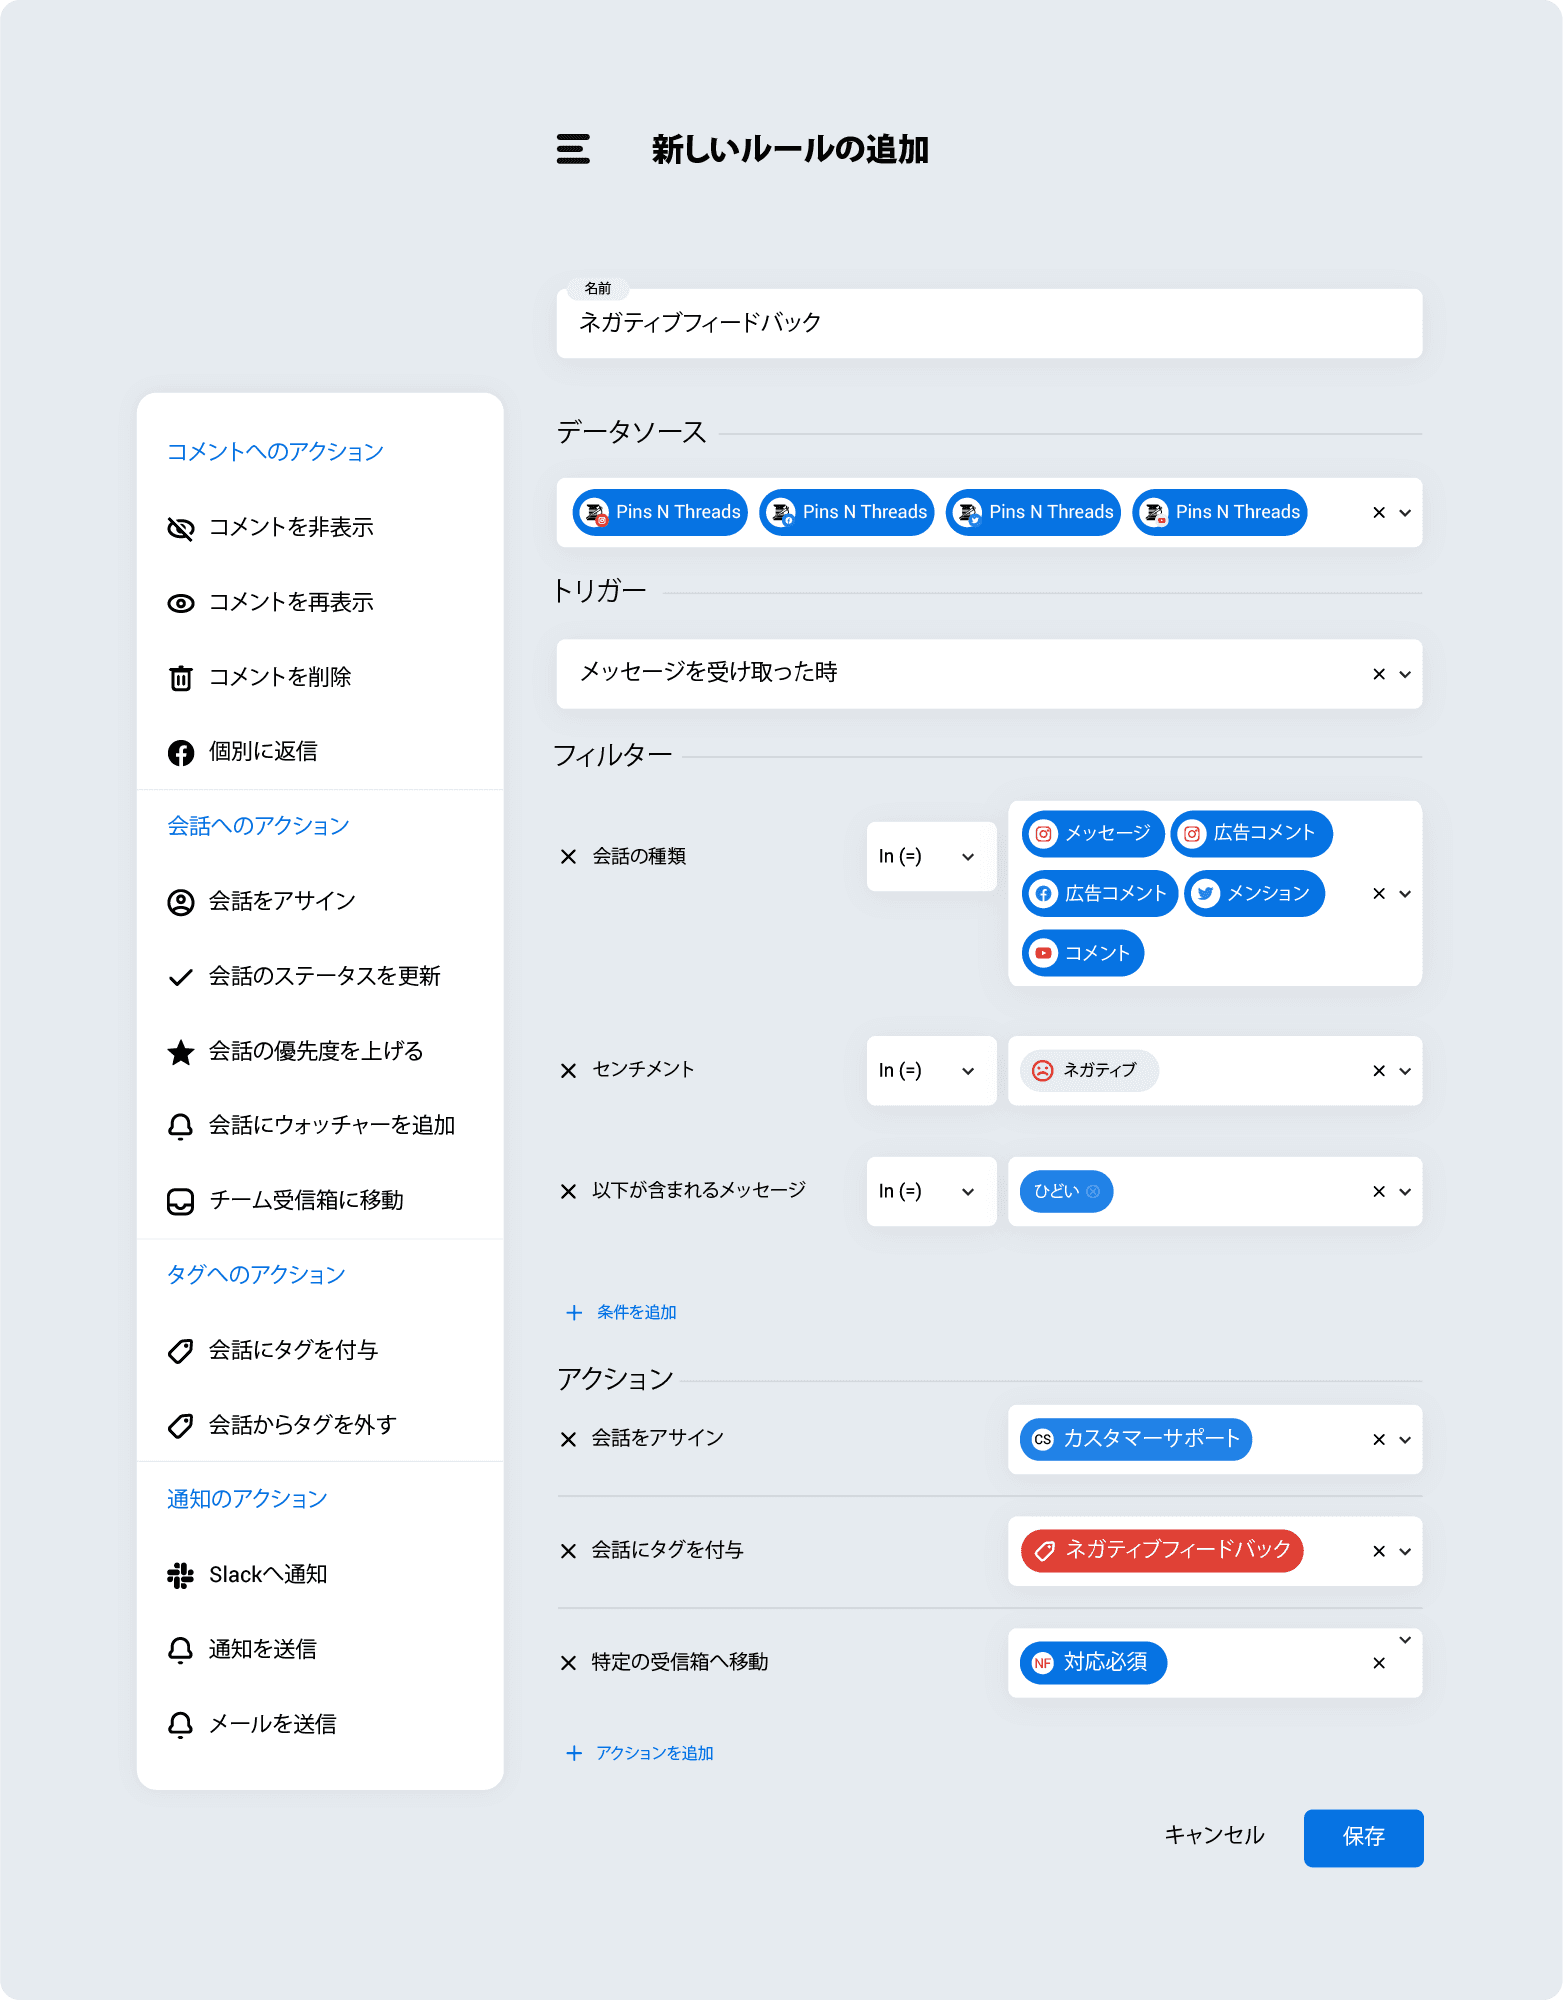Click 条件を追加 link
The height and width of the screenshot is (2000, 1563).
[x=636, y=1313]
